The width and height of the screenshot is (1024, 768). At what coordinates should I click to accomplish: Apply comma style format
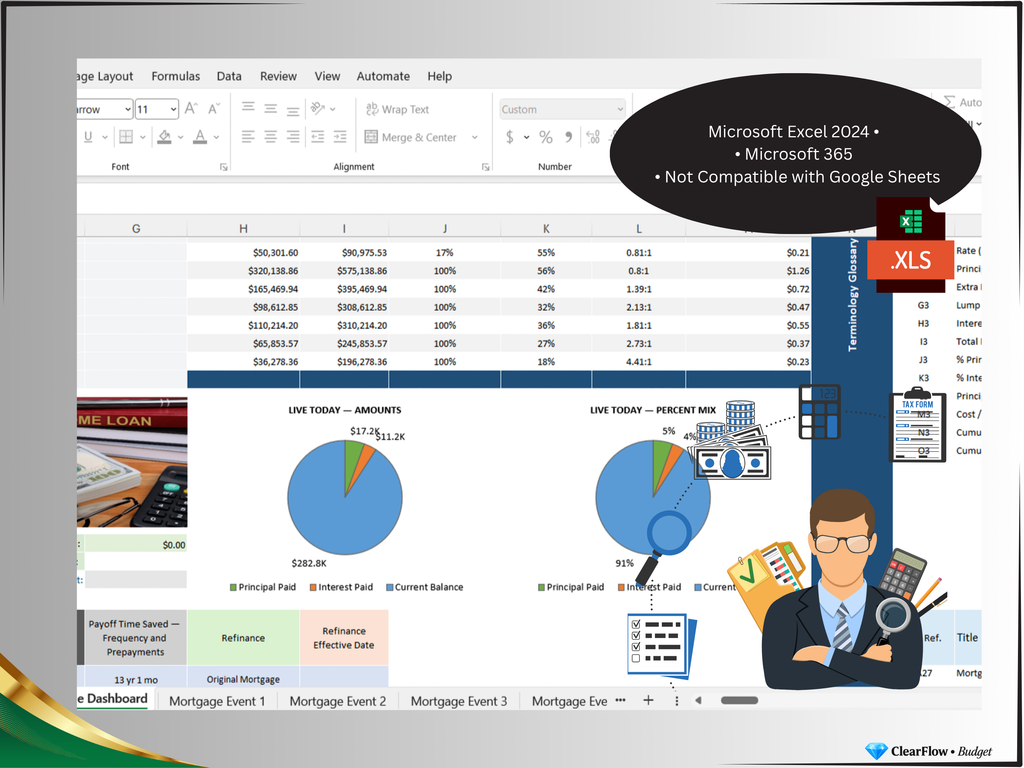(568, 137)
